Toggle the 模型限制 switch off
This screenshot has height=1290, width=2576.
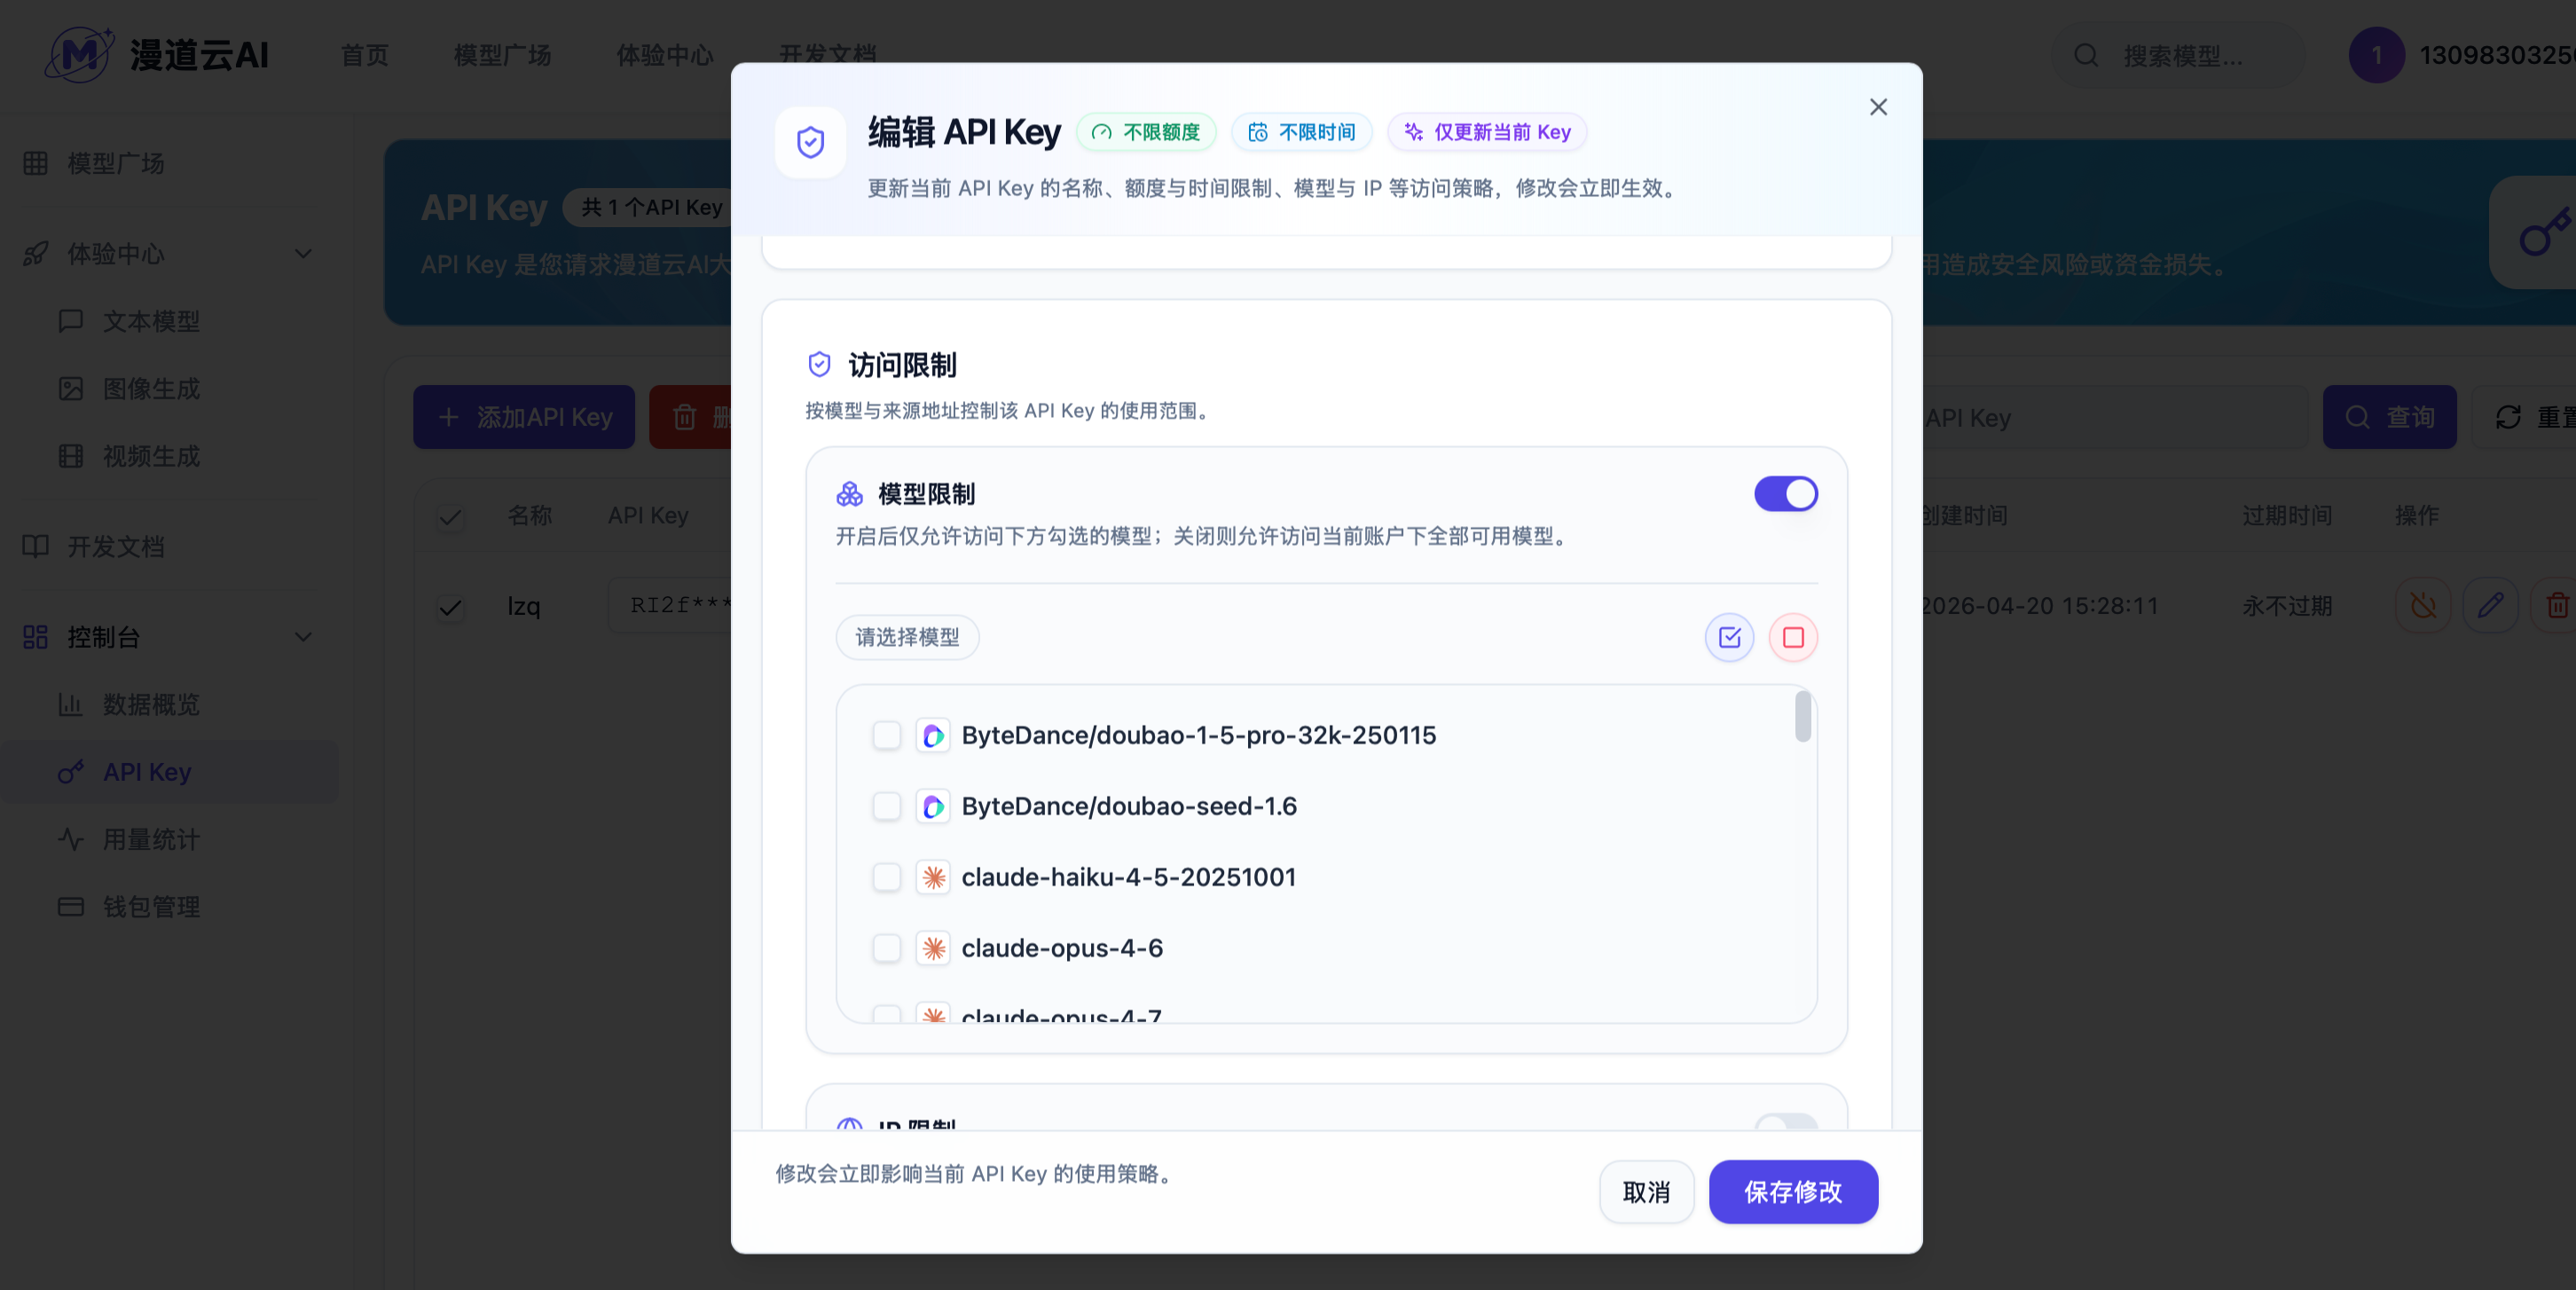[x=1785, y=494]
